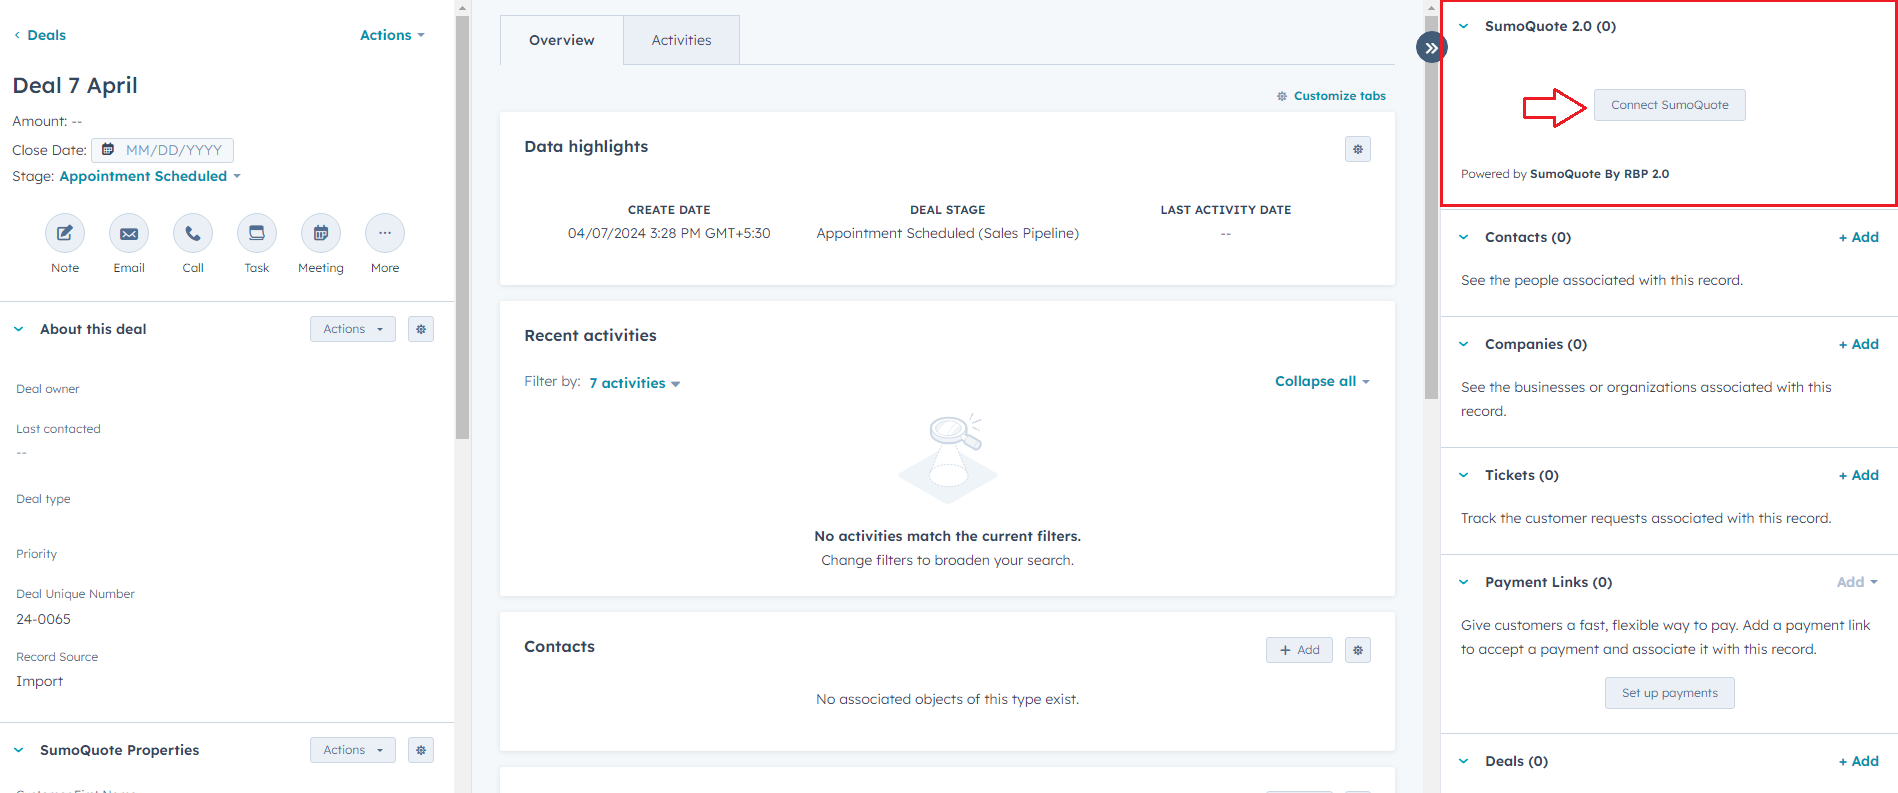The width and height of the screenshot is (1898, 793).
Task: Compose an Email from the deal
Action: click(129, 233)
